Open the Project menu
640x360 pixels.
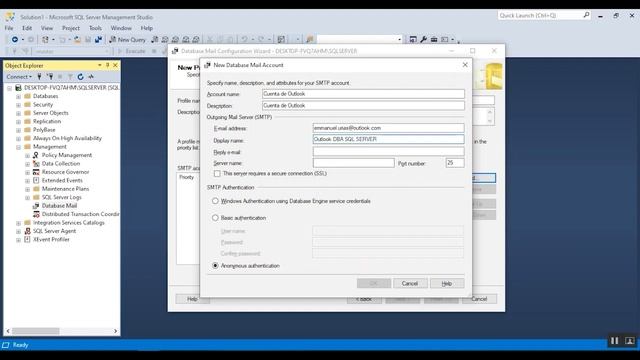(71, 28)
